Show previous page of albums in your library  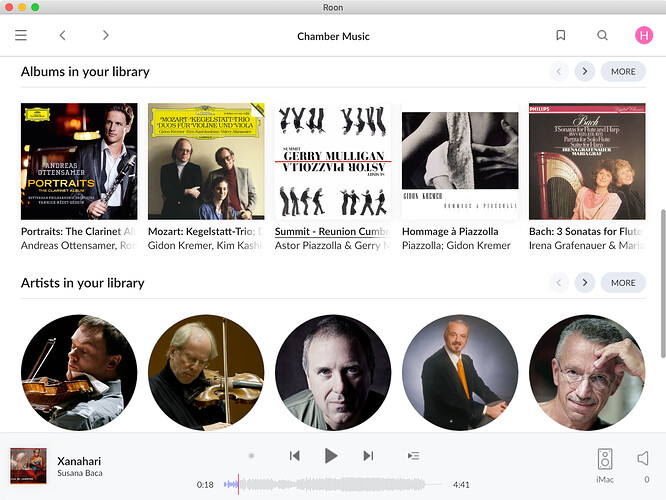(x=559, y=71)
